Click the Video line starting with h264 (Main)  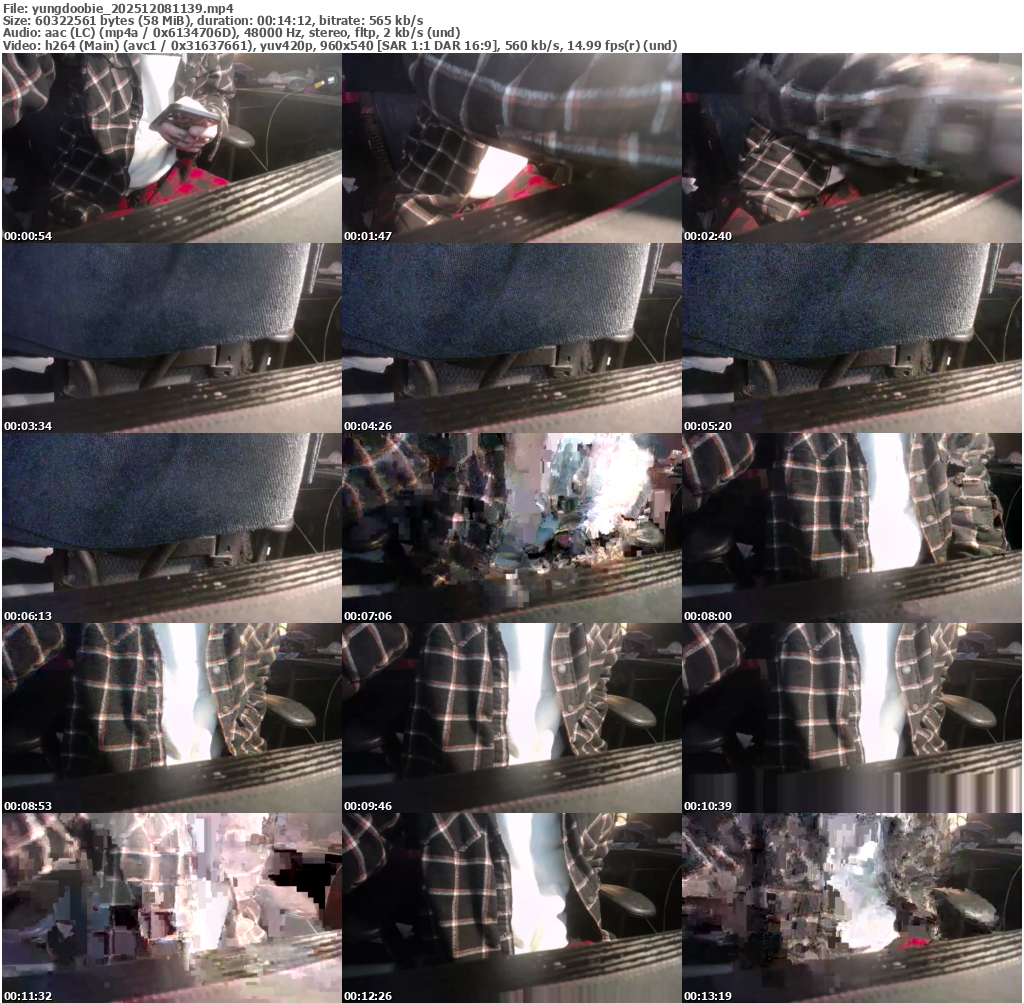coord(340,45)
